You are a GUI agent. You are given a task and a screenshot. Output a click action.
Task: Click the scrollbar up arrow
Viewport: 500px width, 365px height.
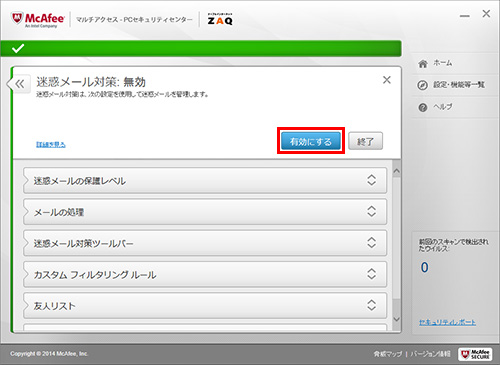pyautogui.click(x=396, y=171)
